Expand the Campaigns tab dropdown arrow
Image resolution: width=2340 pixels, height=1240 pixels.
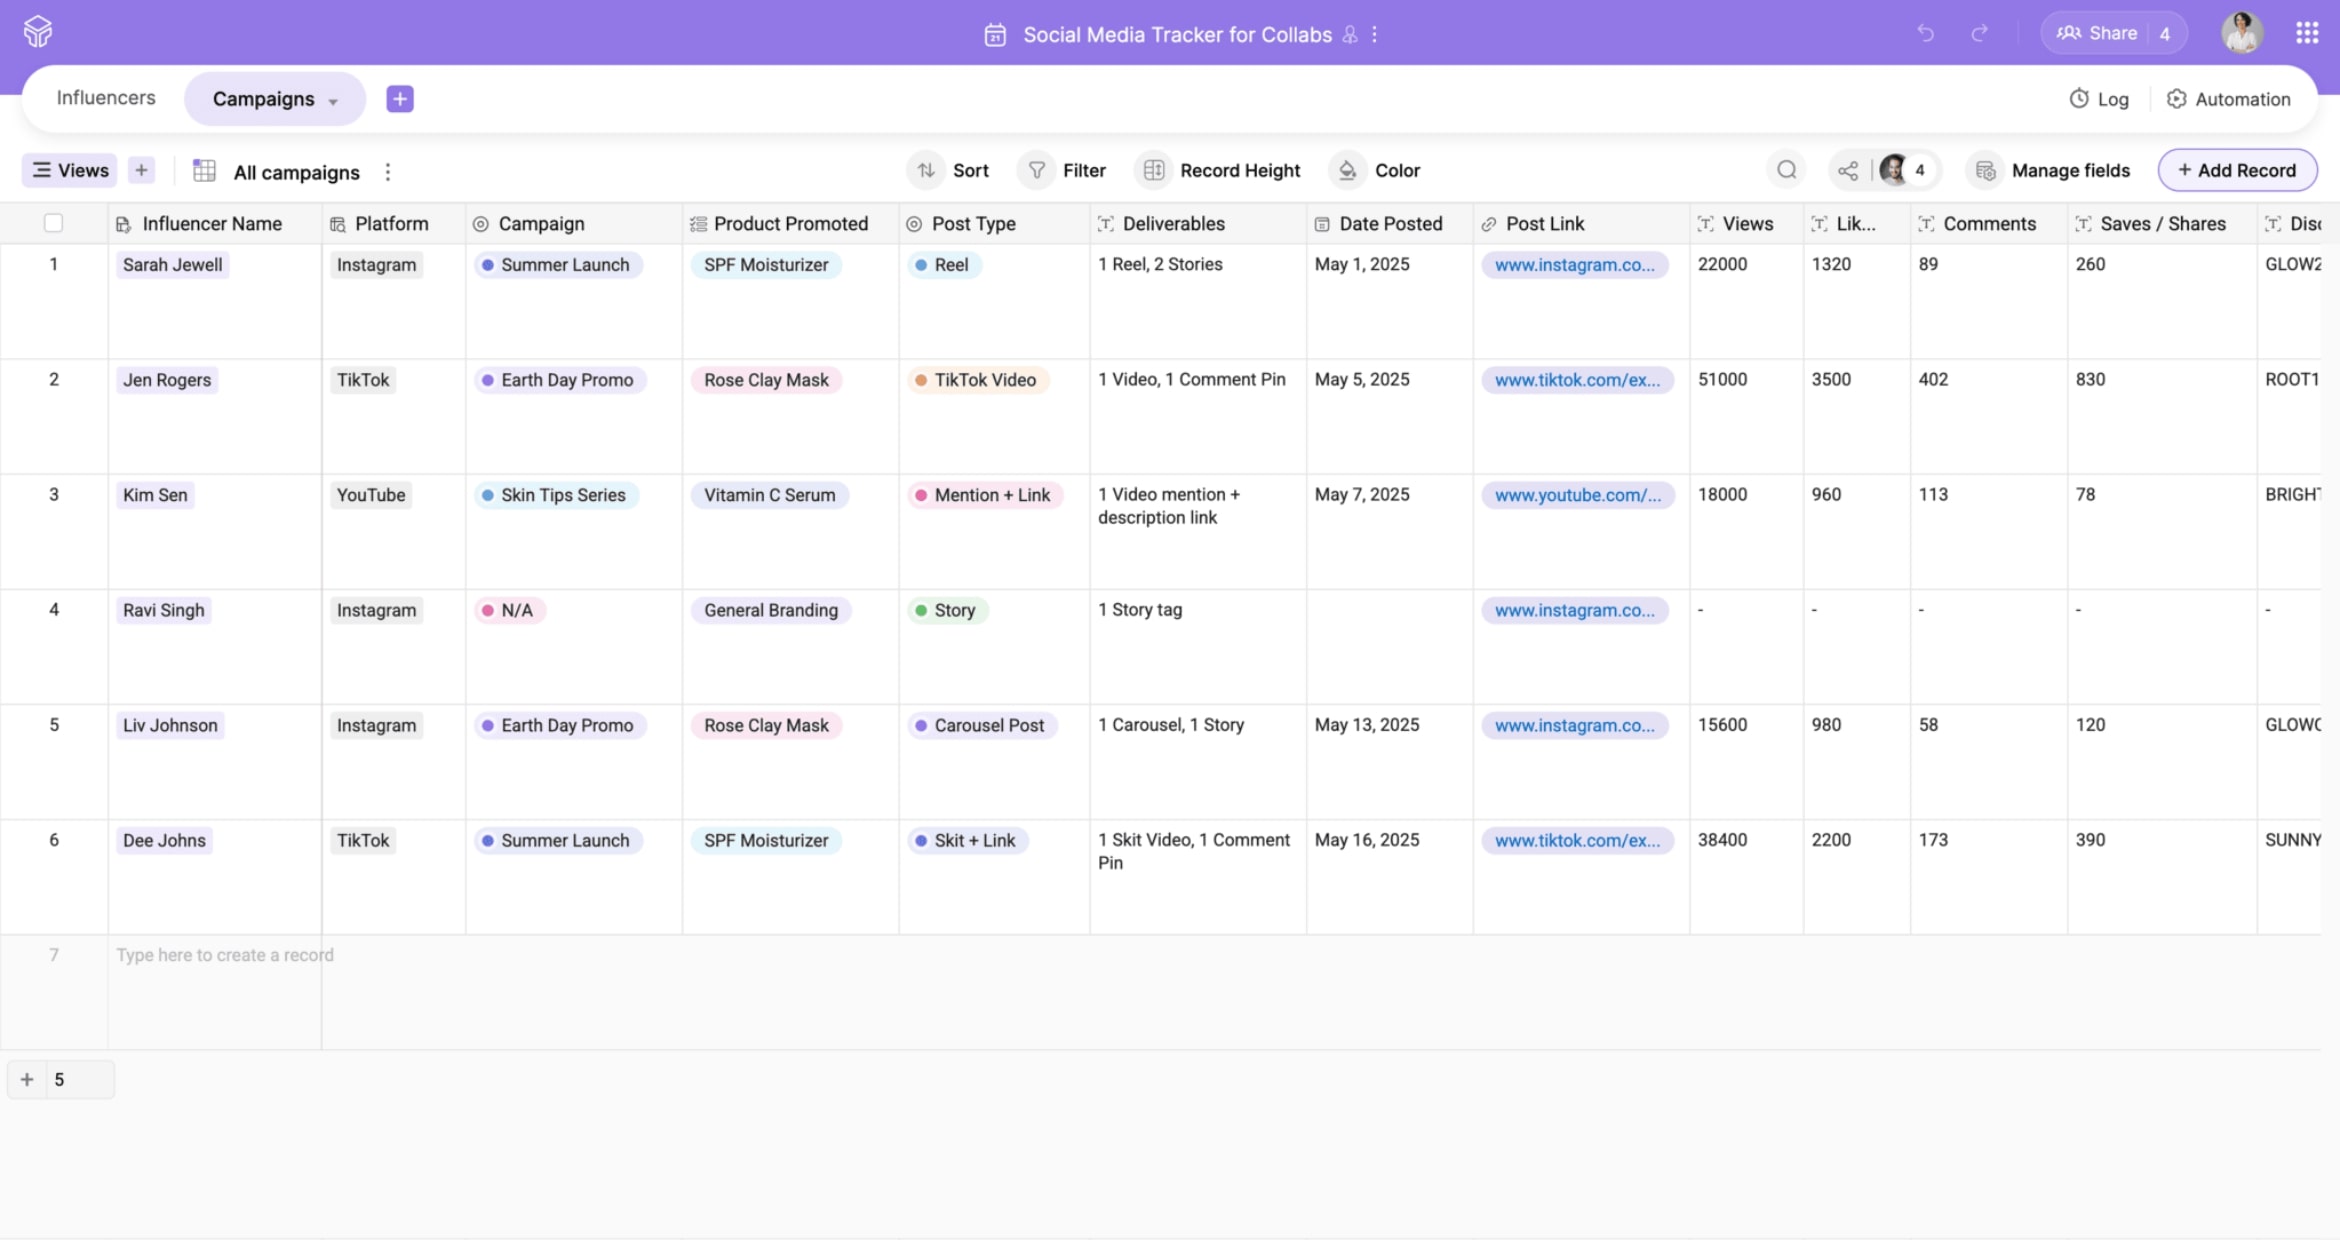(x=333, y=101)
